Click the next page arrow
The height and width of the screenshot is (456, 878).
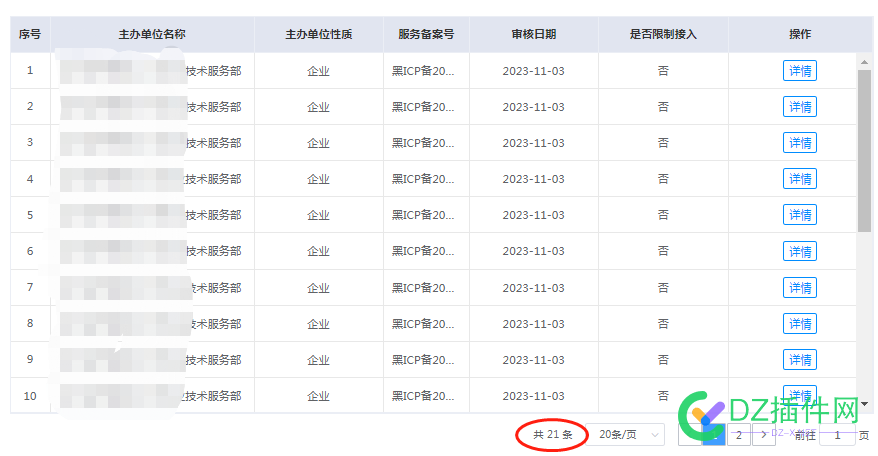coord(763,435)
